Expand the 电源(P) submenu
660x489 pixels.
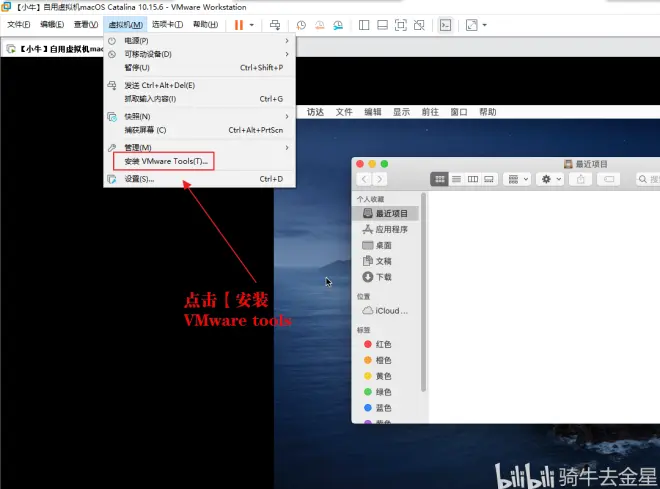200,41
